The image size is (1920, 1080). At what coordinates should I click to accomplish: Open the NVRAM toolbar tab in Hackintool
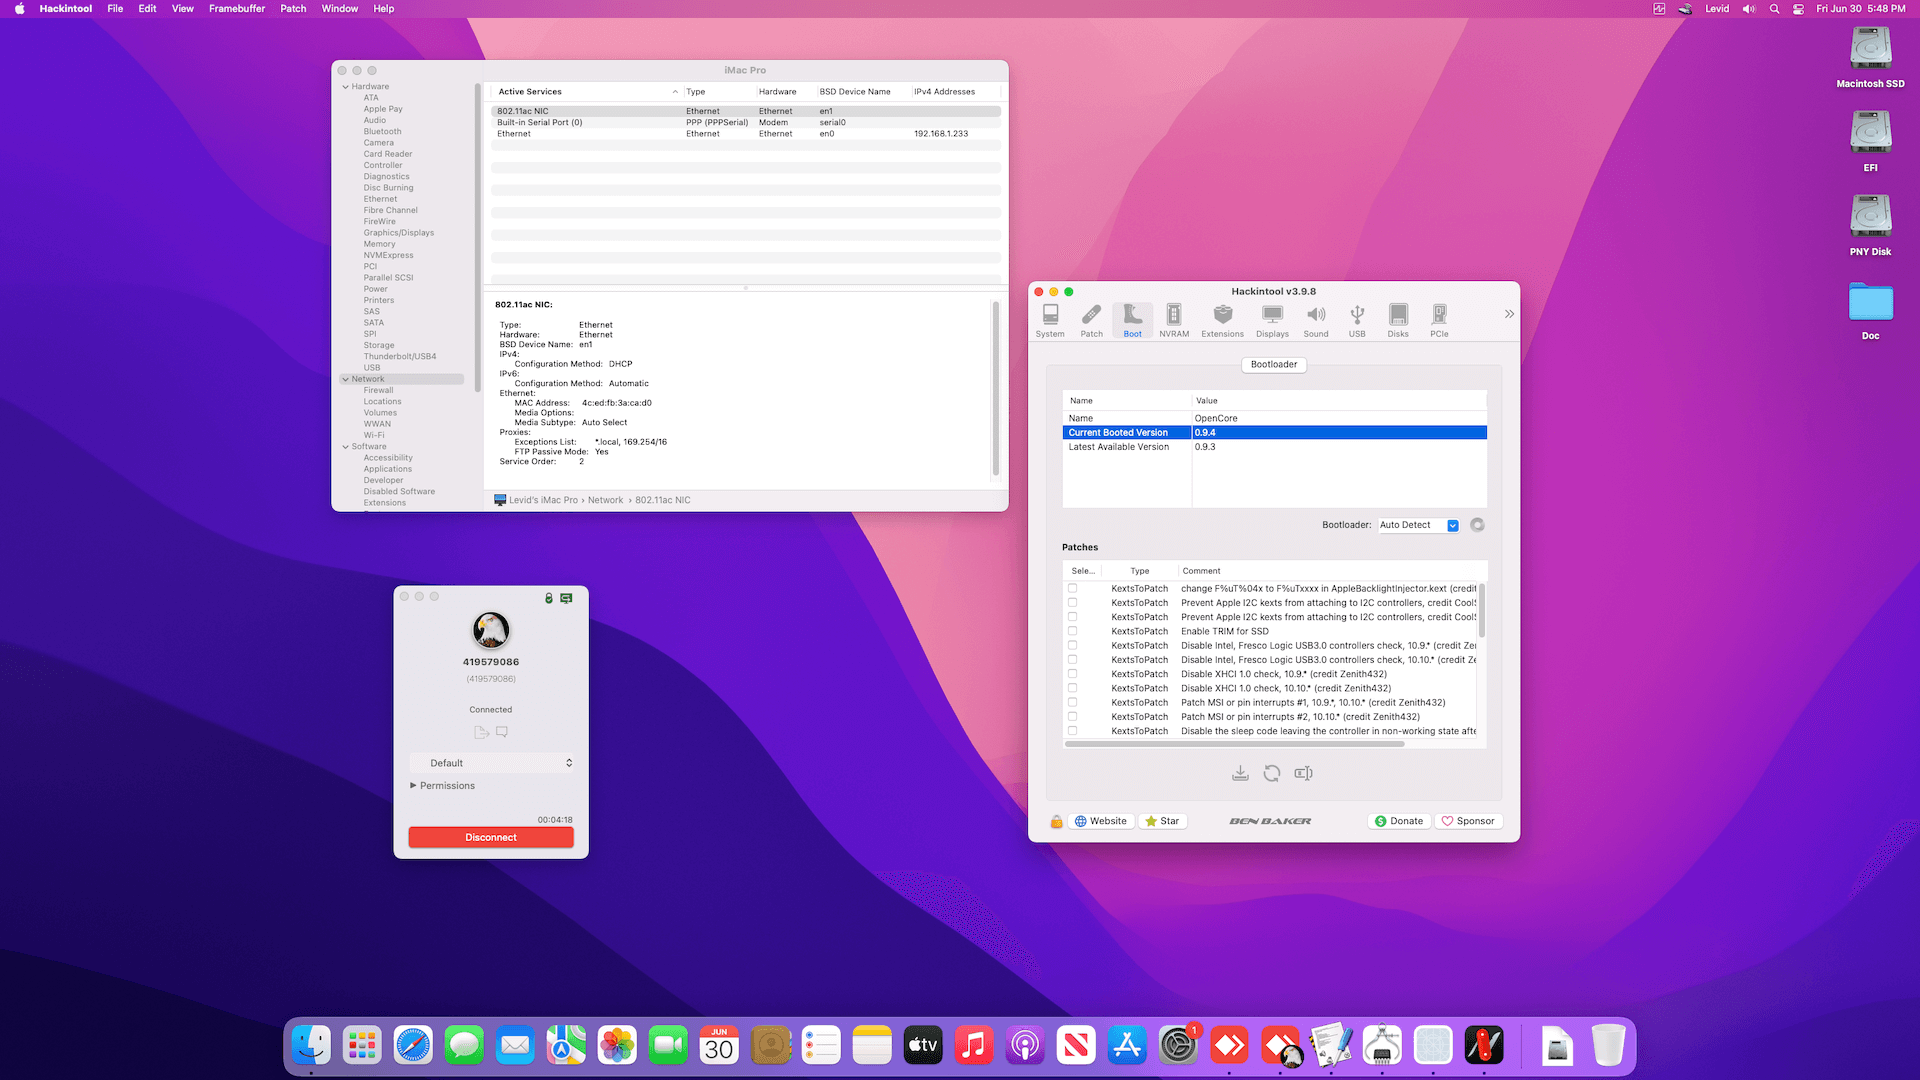[x=1174, y=320]
